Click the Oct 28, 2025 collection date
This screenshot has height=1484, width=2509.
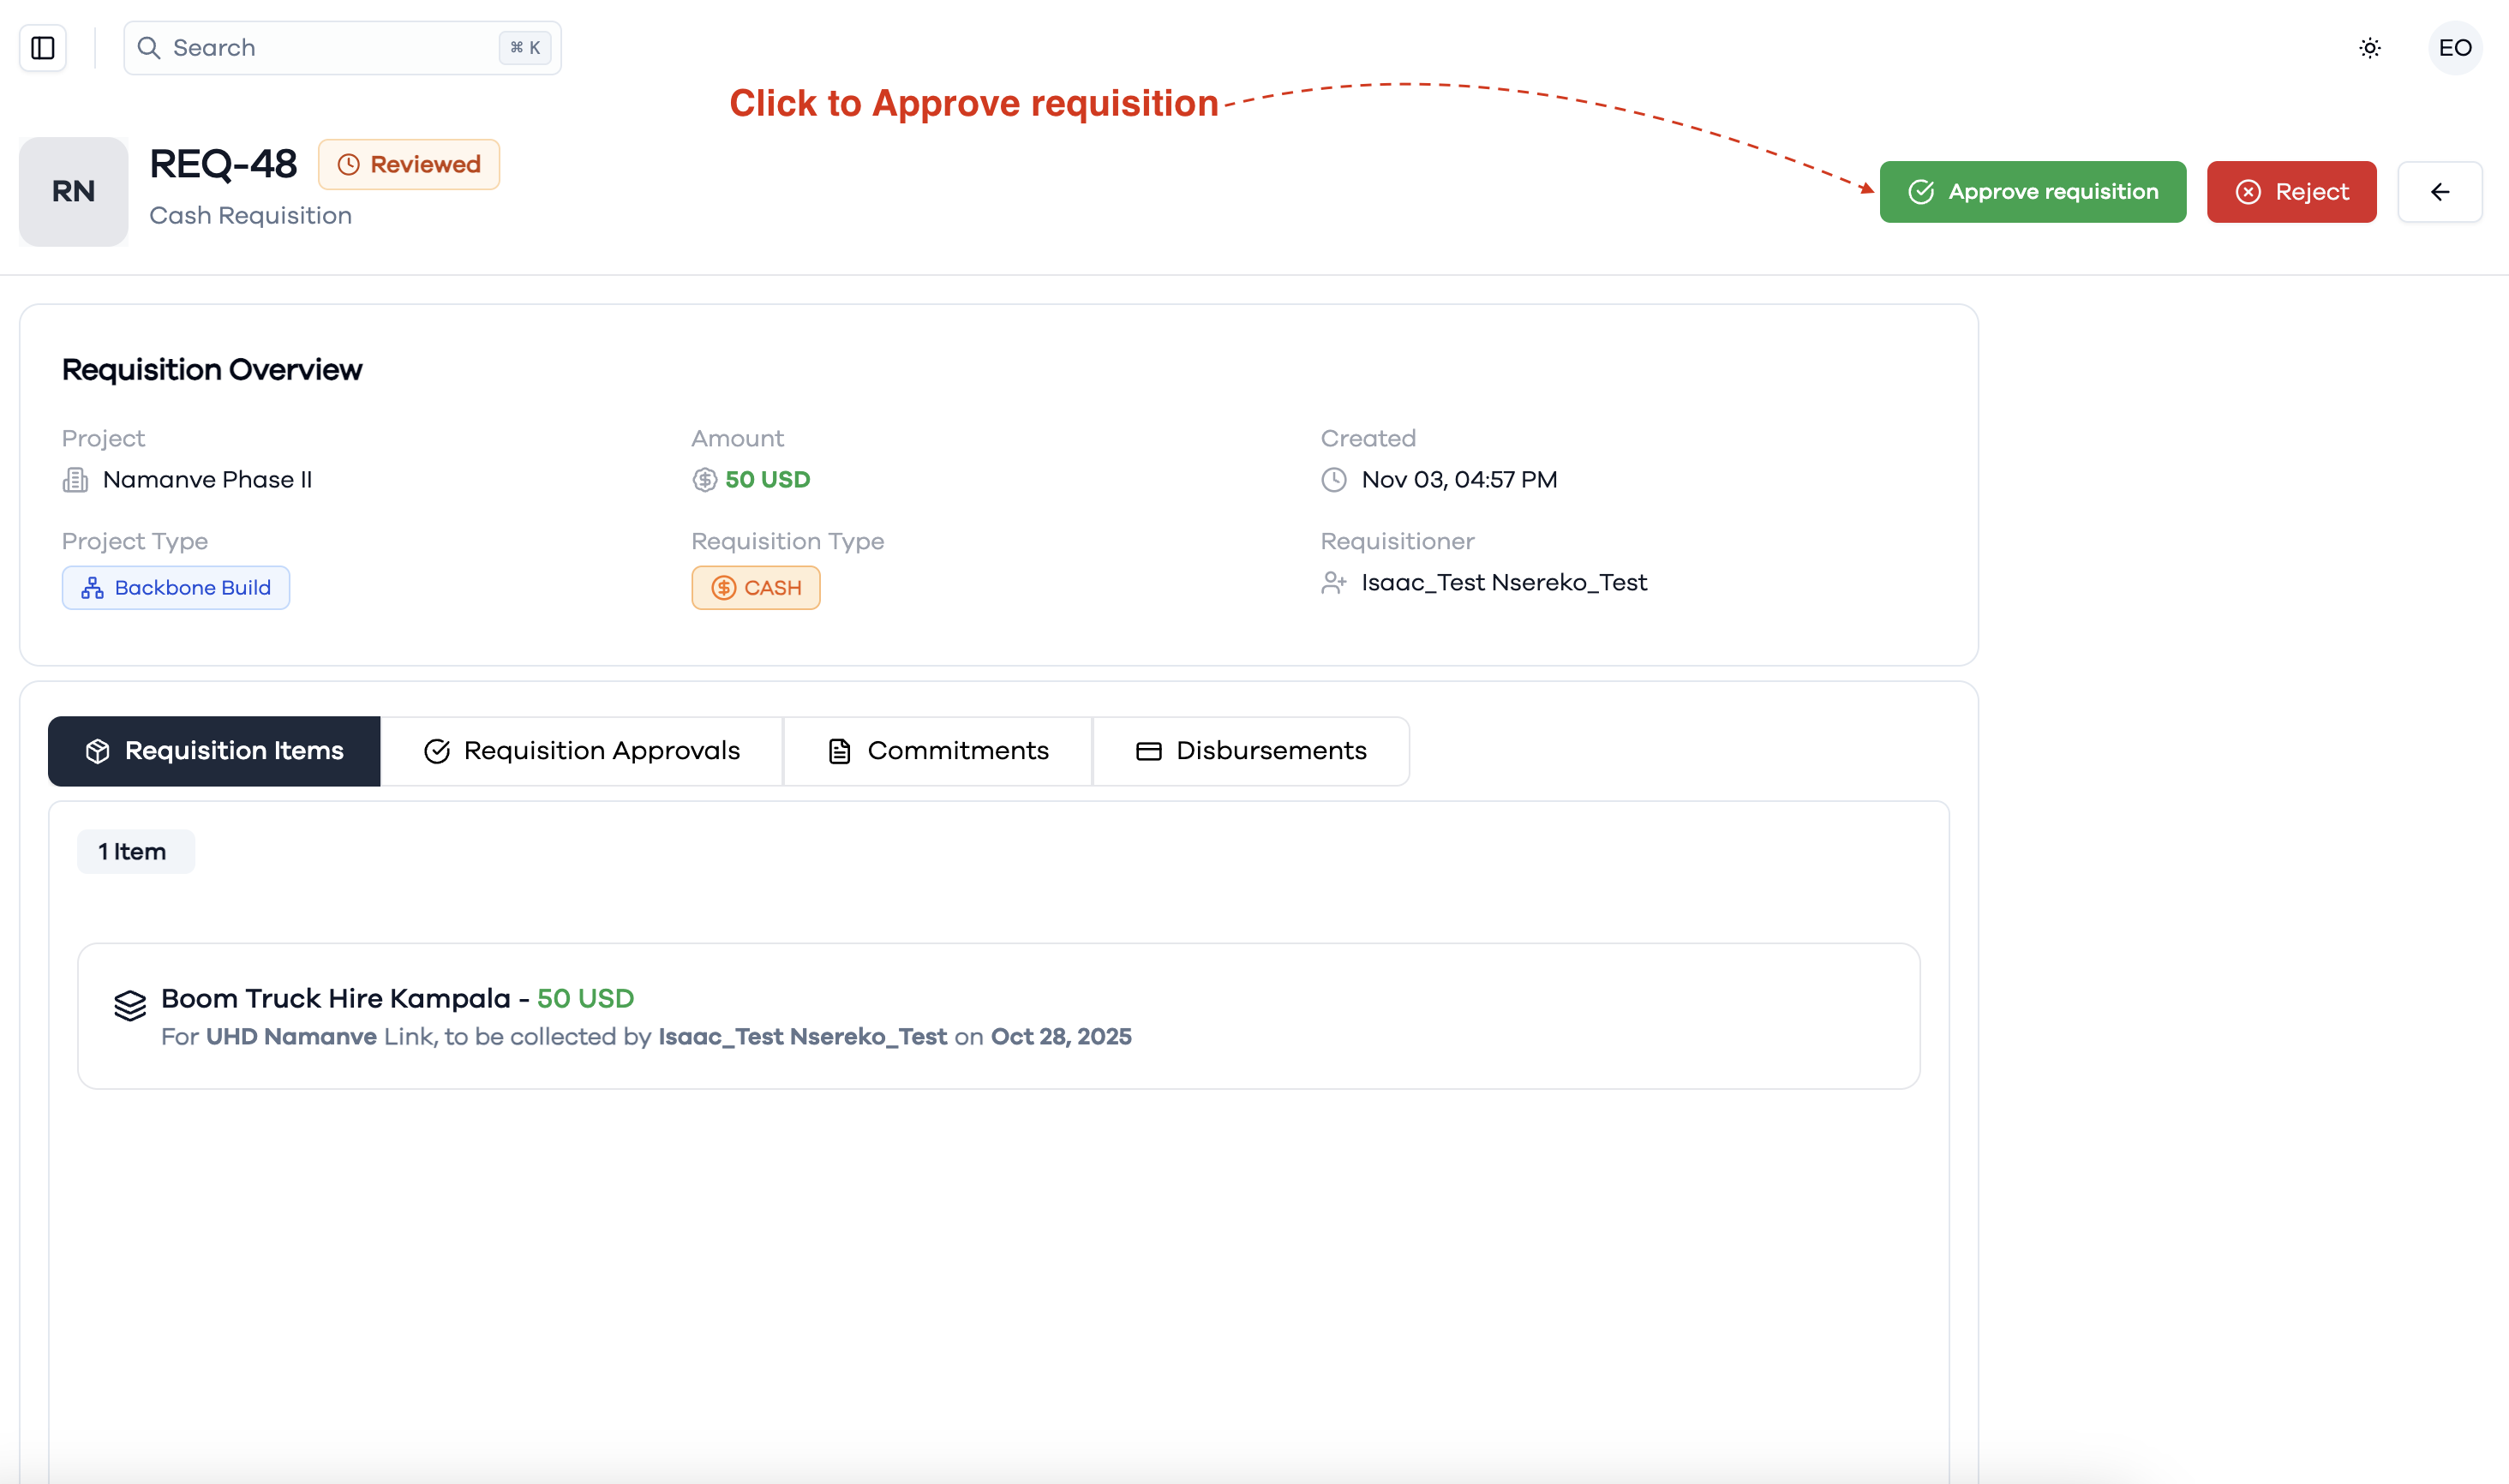point(1061,1037)
